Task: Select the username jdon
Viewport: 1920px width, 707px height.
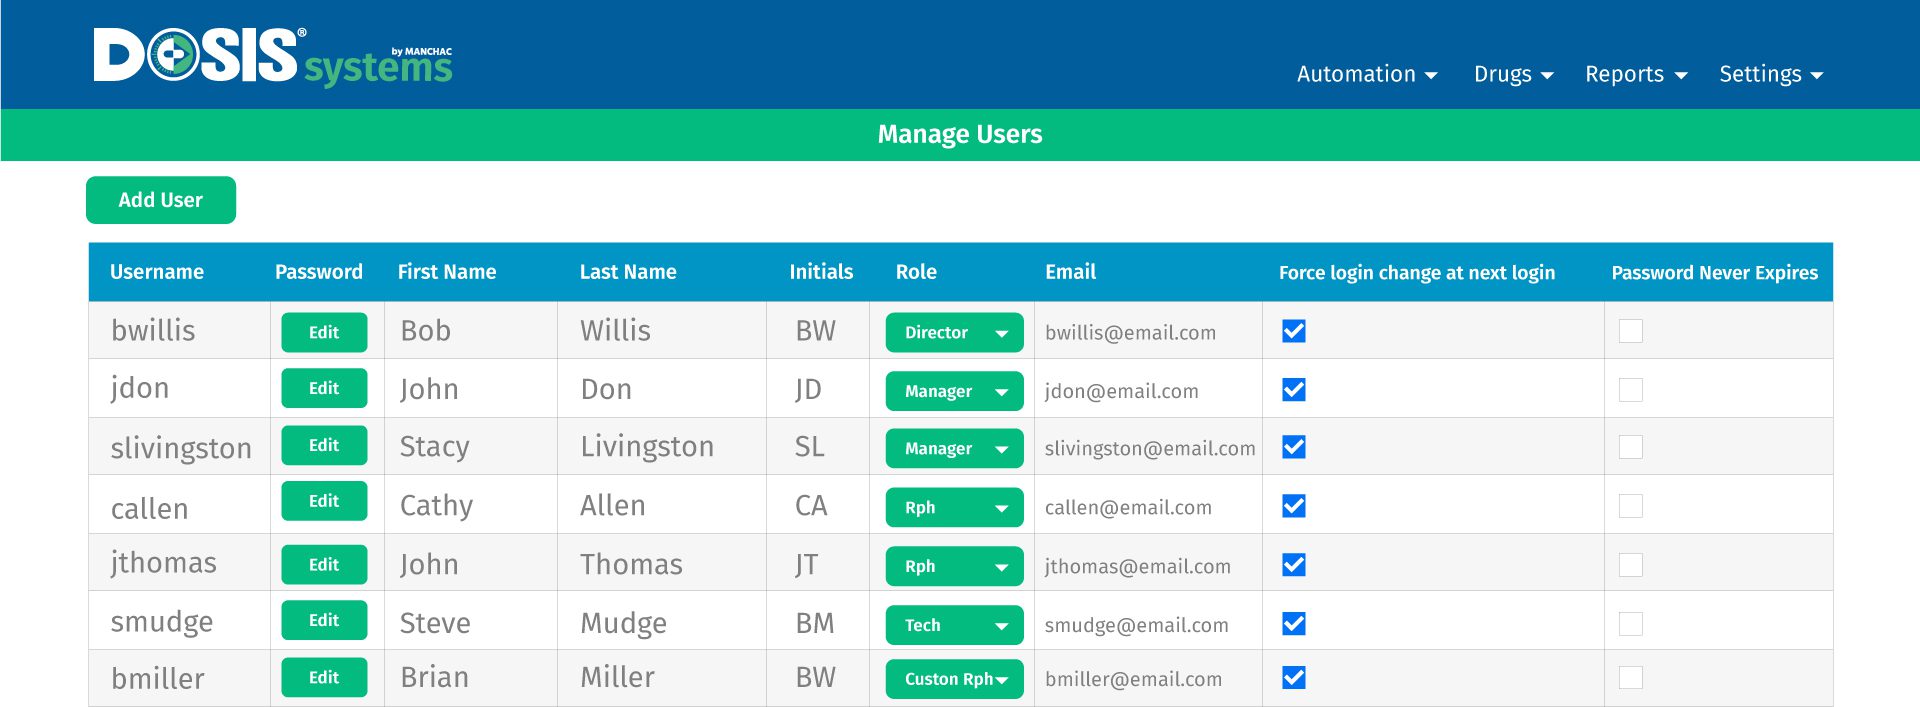Action: click(140, 389)
